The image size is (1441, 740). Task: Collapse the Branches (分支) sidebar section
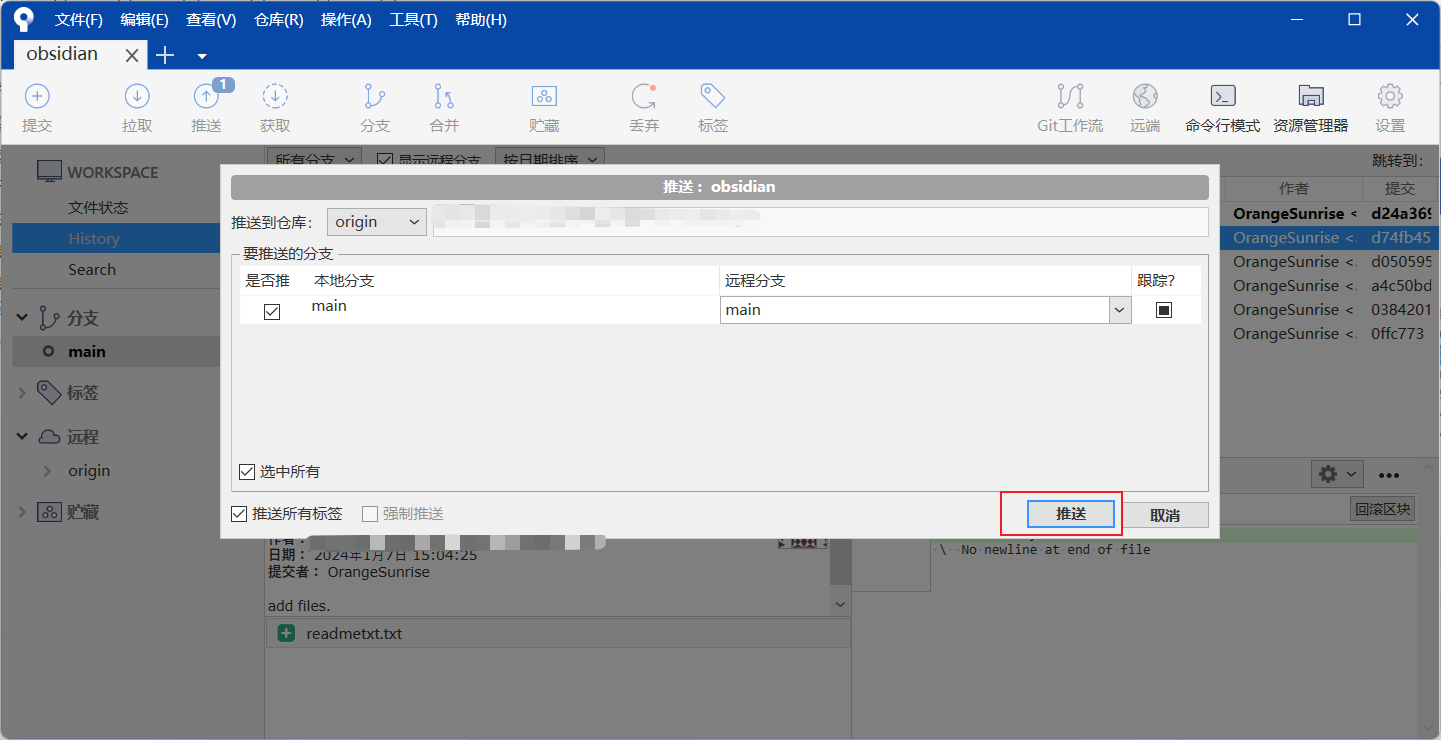point(22,318)
